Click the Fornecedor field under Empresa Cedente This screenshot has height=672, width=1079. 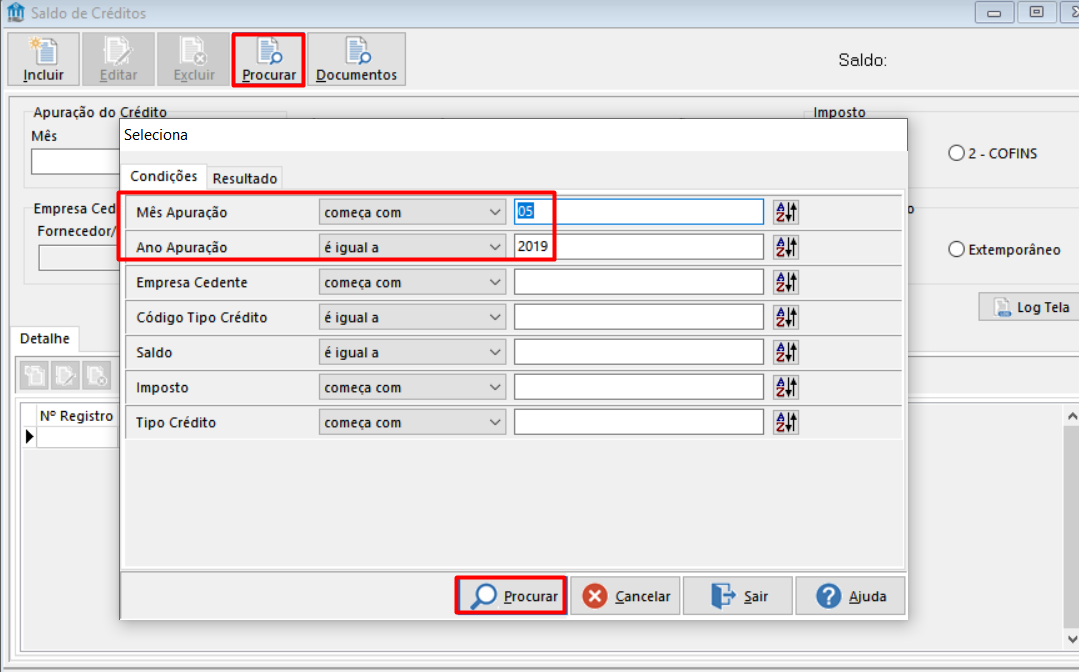pos(78,258)
